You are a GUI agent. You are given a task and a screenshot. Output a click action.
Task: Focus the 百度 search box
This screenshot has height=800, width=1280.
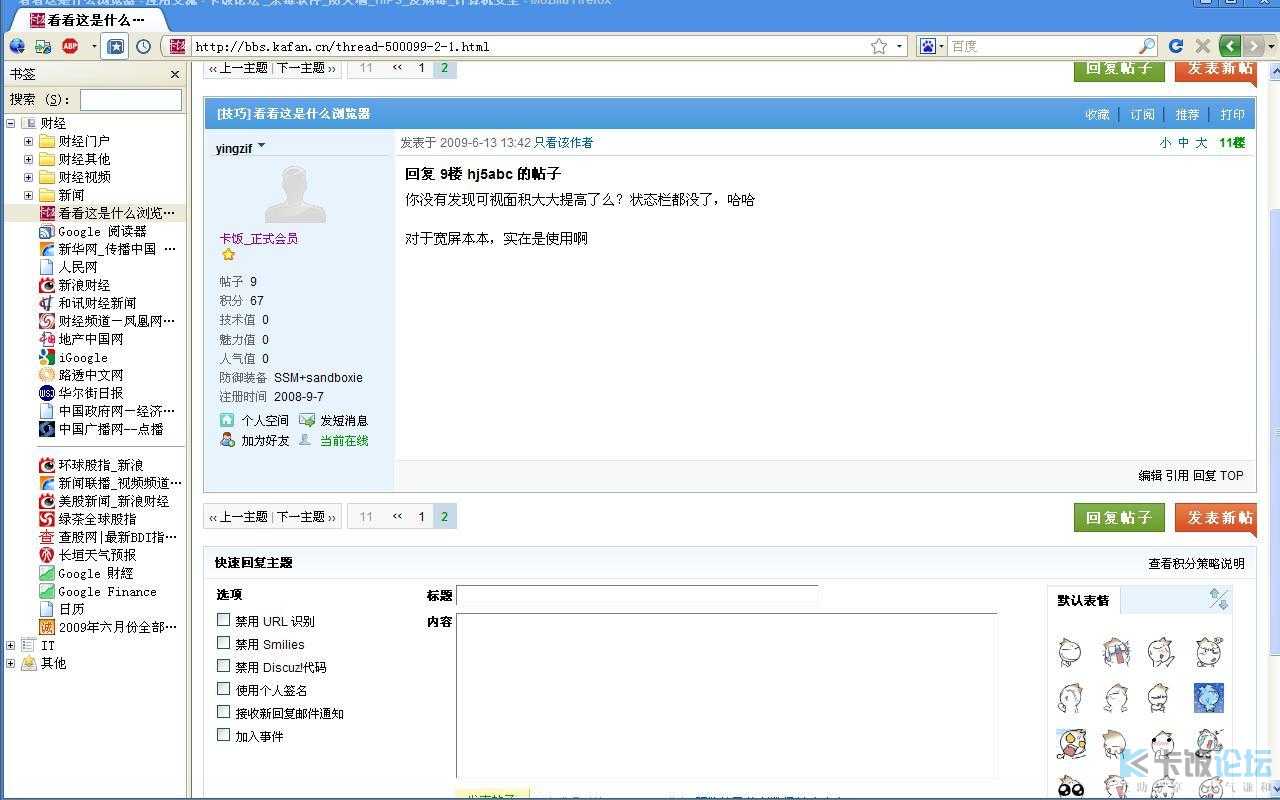pyautogui.click(x=1043, y=46)
